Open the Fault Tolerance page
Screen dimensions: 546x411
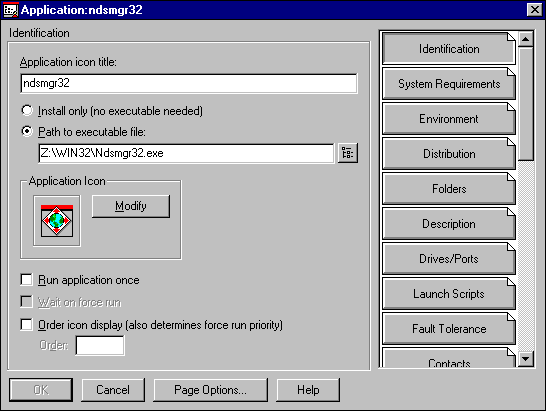(449, 328)
